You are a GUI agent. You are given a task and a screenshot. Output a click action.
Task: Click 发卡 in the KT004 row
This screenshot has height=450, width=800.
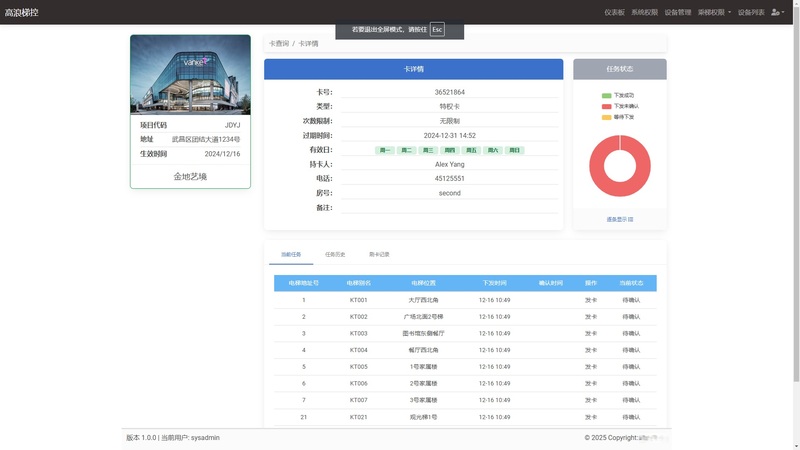tap(591, 350)
